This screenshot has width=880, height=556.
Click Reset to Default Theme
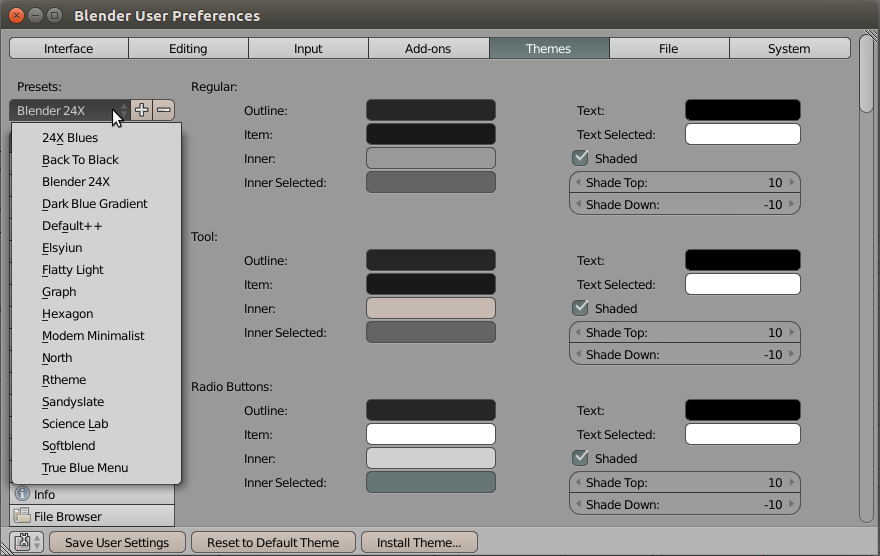point(273,542)
